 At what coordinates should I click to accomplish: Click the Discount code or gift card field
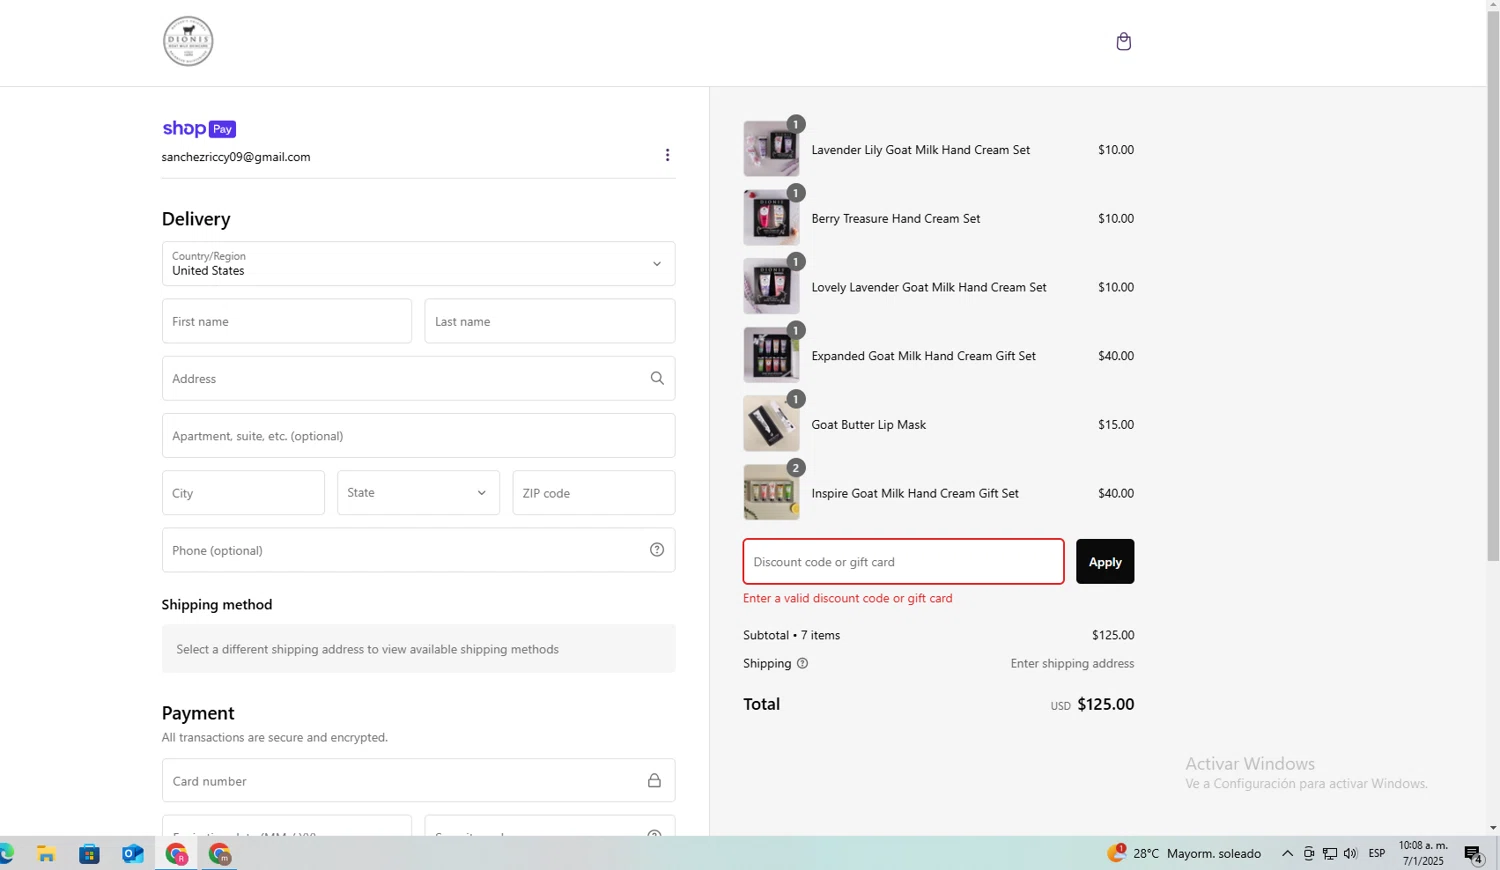click(x=903, y=561)
